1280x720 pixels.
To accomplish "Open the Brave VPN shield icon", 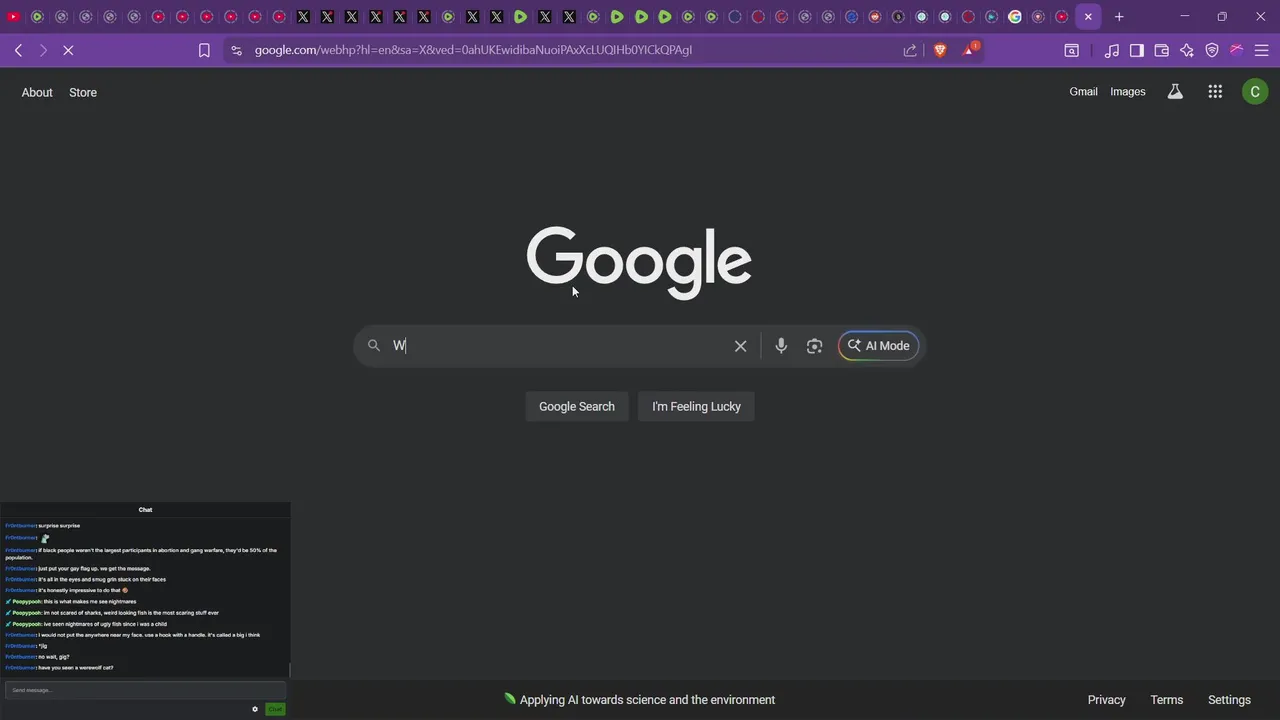I will coord(1212,50).
